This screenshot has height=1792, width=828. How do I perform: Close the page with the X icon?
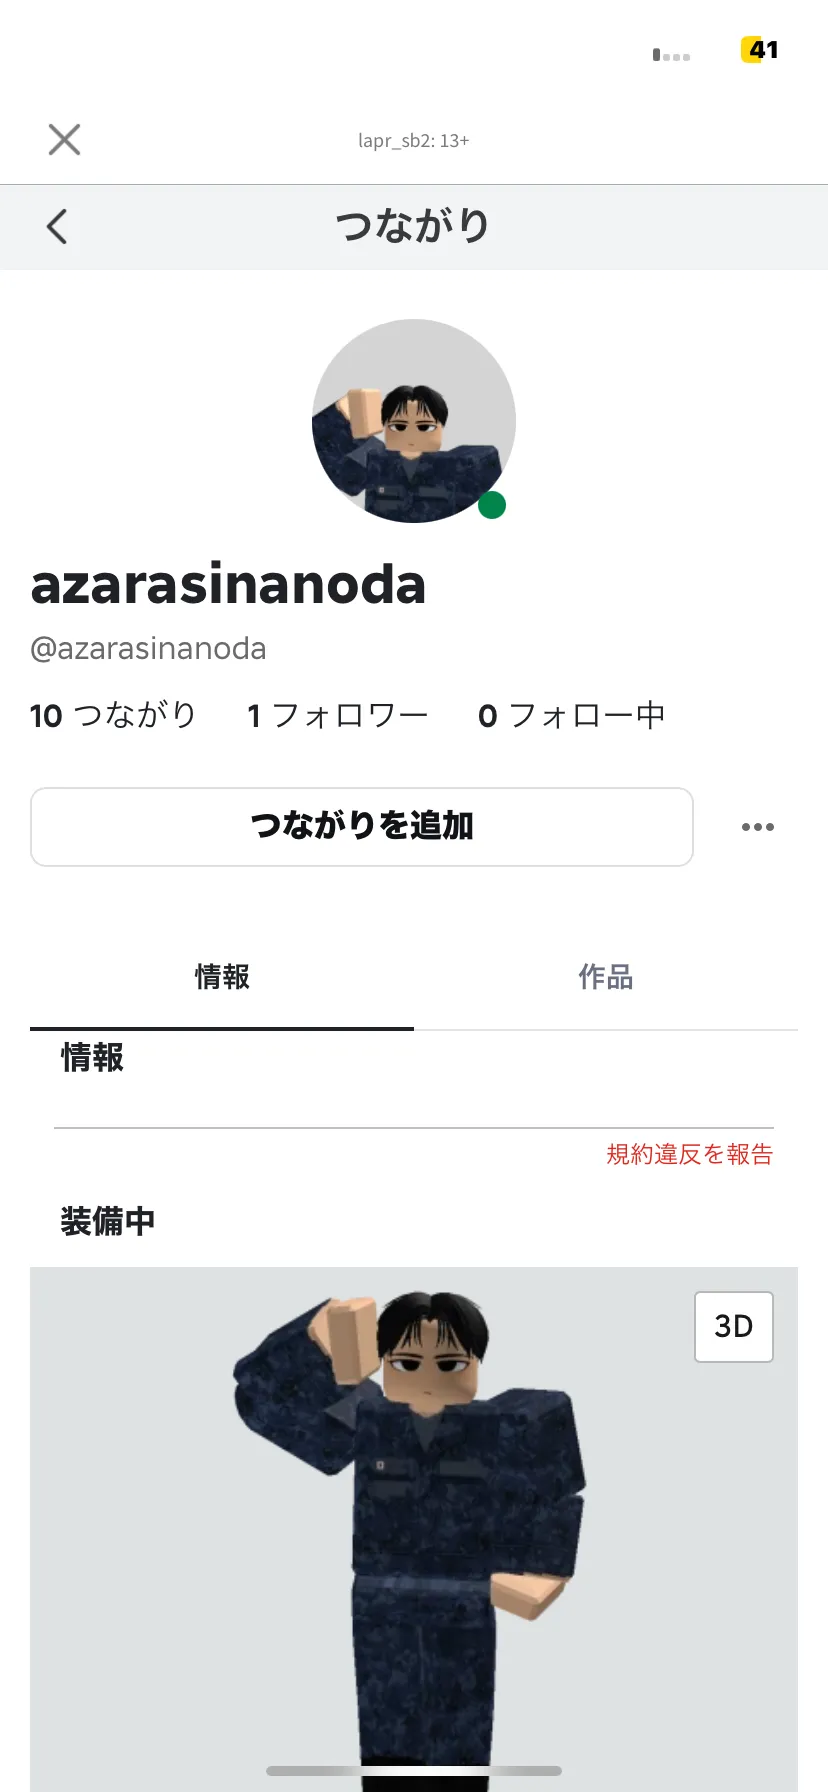tap(65, 140)
